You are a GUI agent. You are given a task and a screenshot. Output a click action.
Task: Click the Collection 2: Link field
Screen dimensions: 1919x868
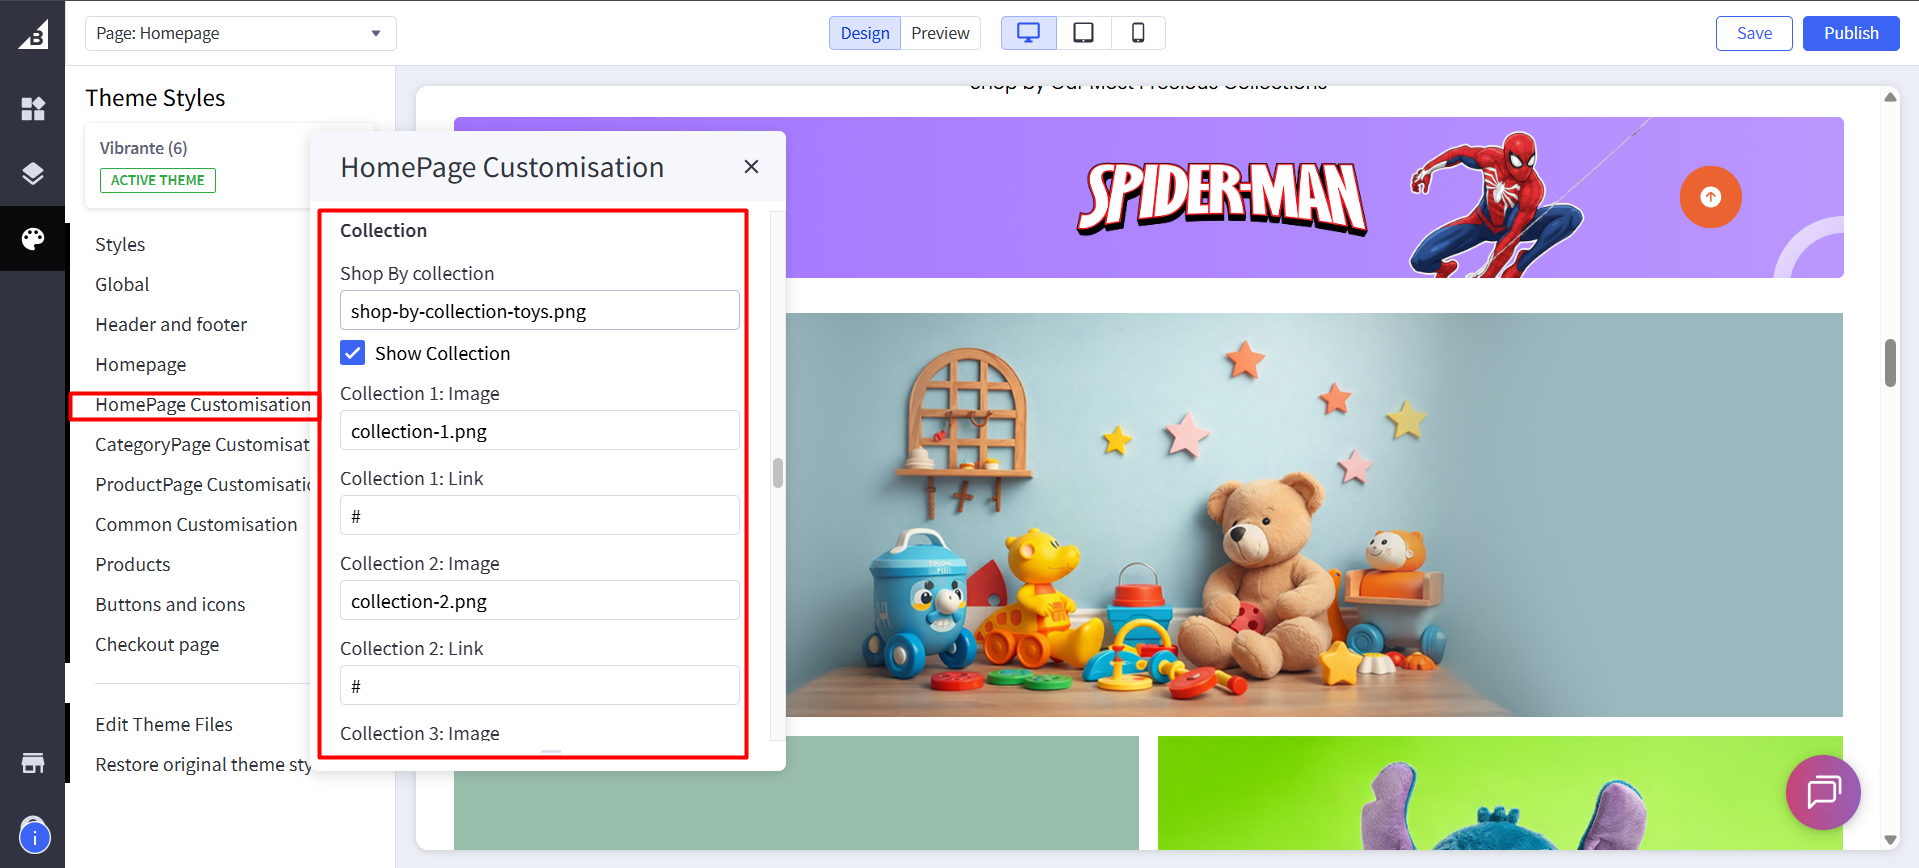[540, 685]
